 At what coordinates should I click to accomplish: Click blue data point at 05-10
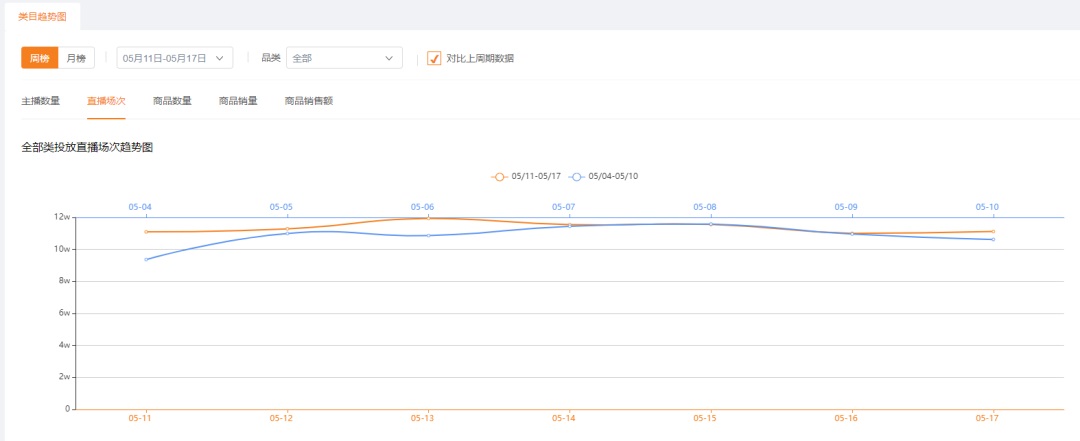click(x=993, y=239)
